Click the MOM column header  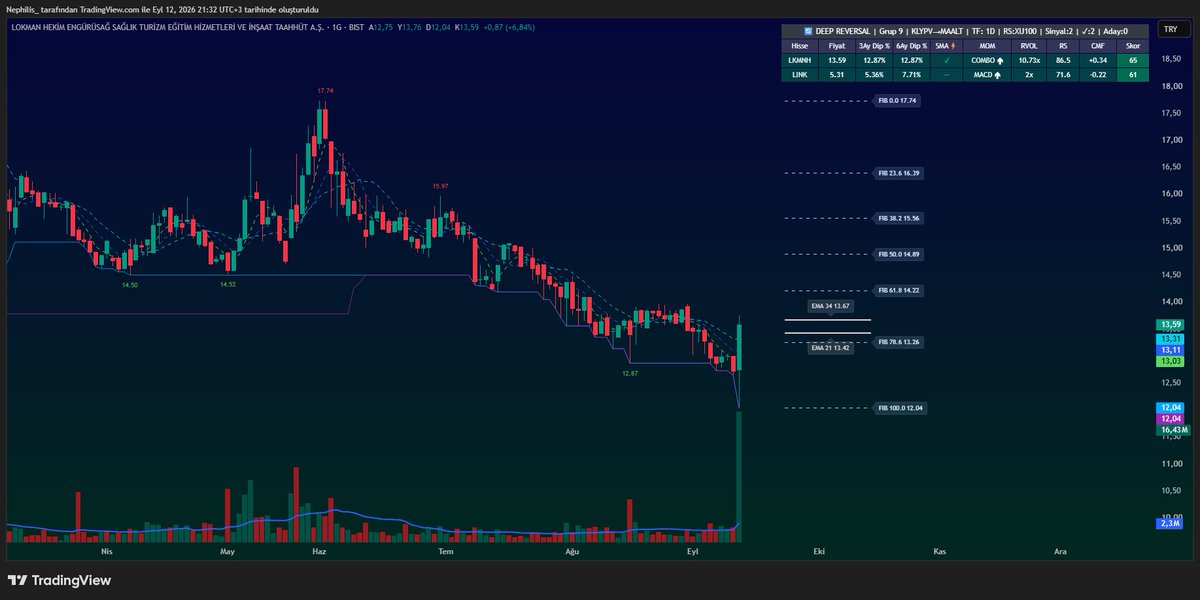point(987,46)
